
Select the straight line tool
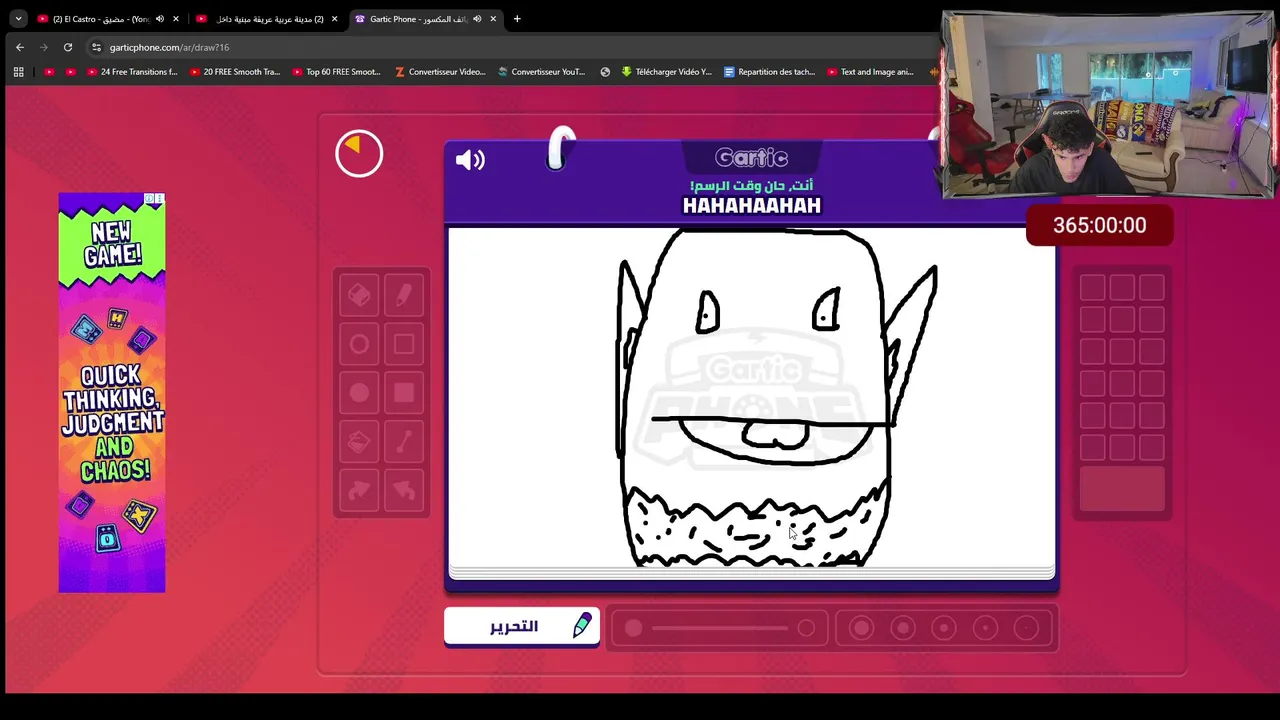[x=404, y=441]
